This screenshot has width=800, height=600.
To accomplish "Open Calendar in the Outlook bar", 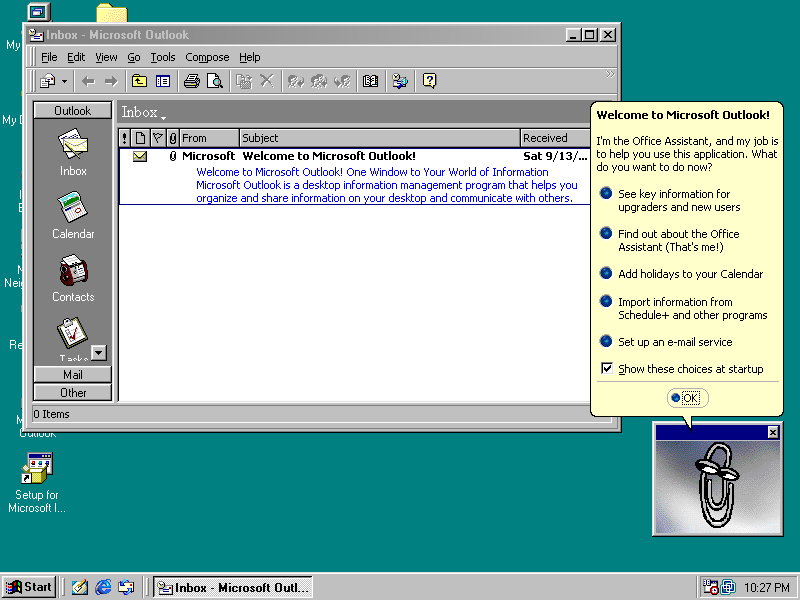I will (x=73, y=215).
